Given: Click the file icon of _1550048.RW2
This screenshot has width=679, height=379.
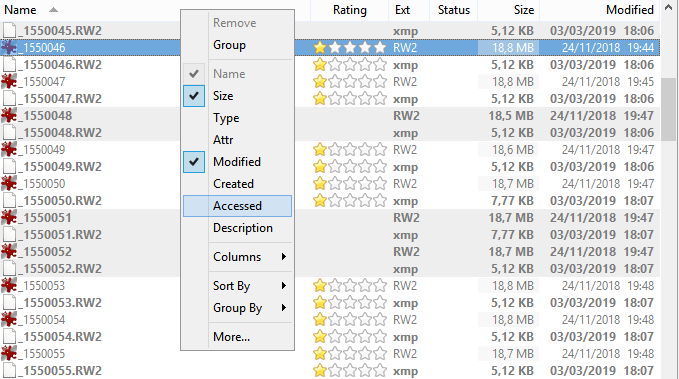Looking at the screenshot, I should [9, 133].
